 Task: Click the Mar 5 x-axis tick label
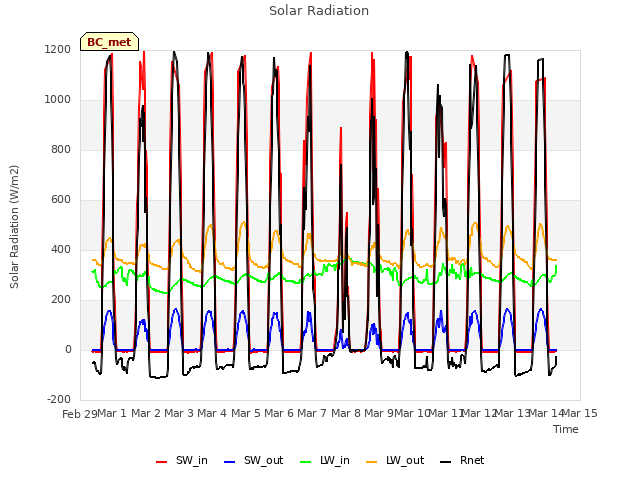coord(246,413)
